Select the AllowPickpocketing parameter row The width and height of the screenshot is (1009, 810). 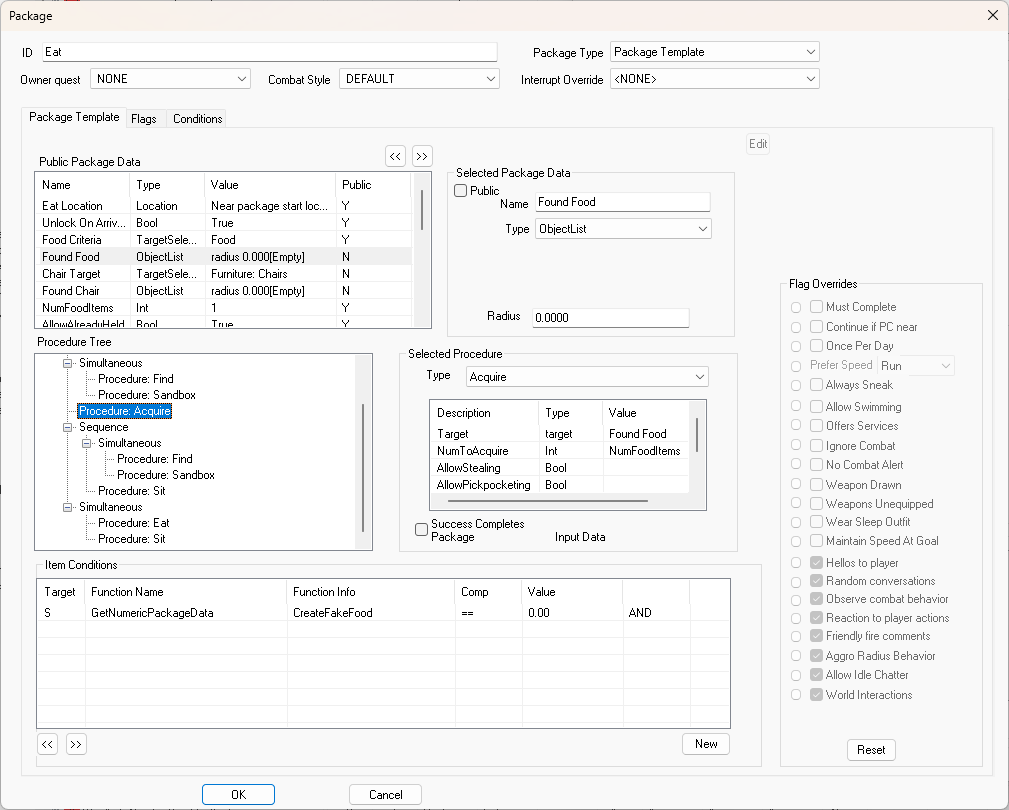tap(560, 485)
